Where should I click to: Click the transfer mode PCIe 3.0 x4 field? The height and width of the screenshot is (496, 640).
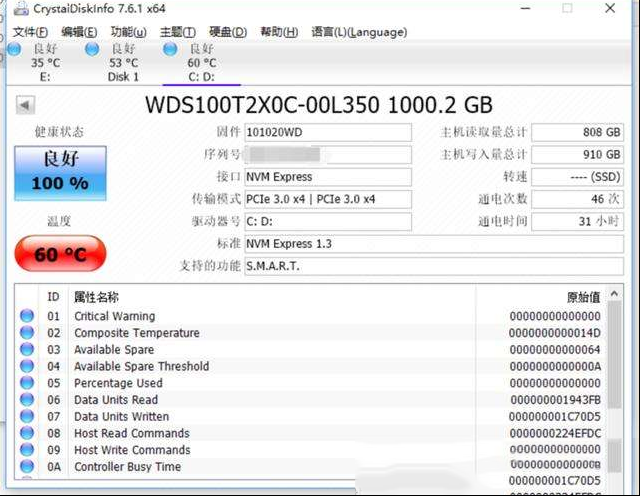click(x=328, y=199)
